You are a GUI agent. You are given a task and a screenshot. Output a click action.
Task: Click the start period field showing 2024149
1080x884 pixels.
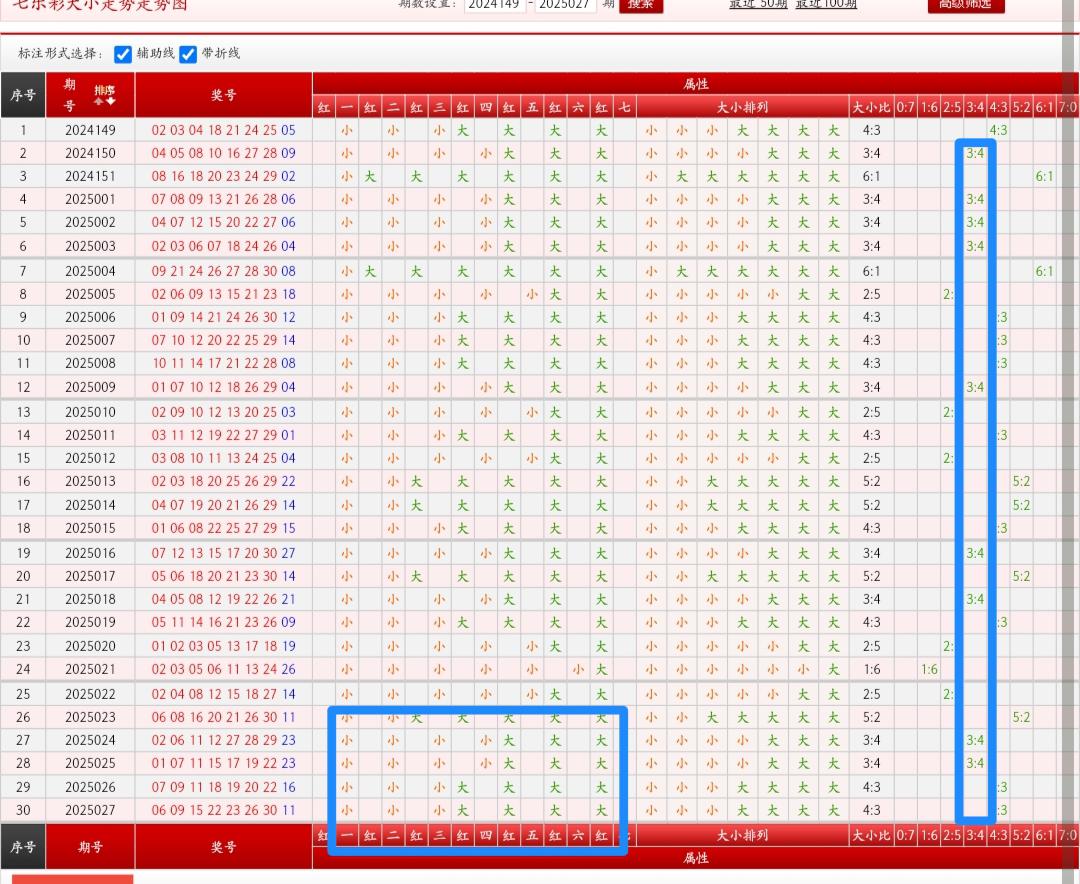coord(493,5)
